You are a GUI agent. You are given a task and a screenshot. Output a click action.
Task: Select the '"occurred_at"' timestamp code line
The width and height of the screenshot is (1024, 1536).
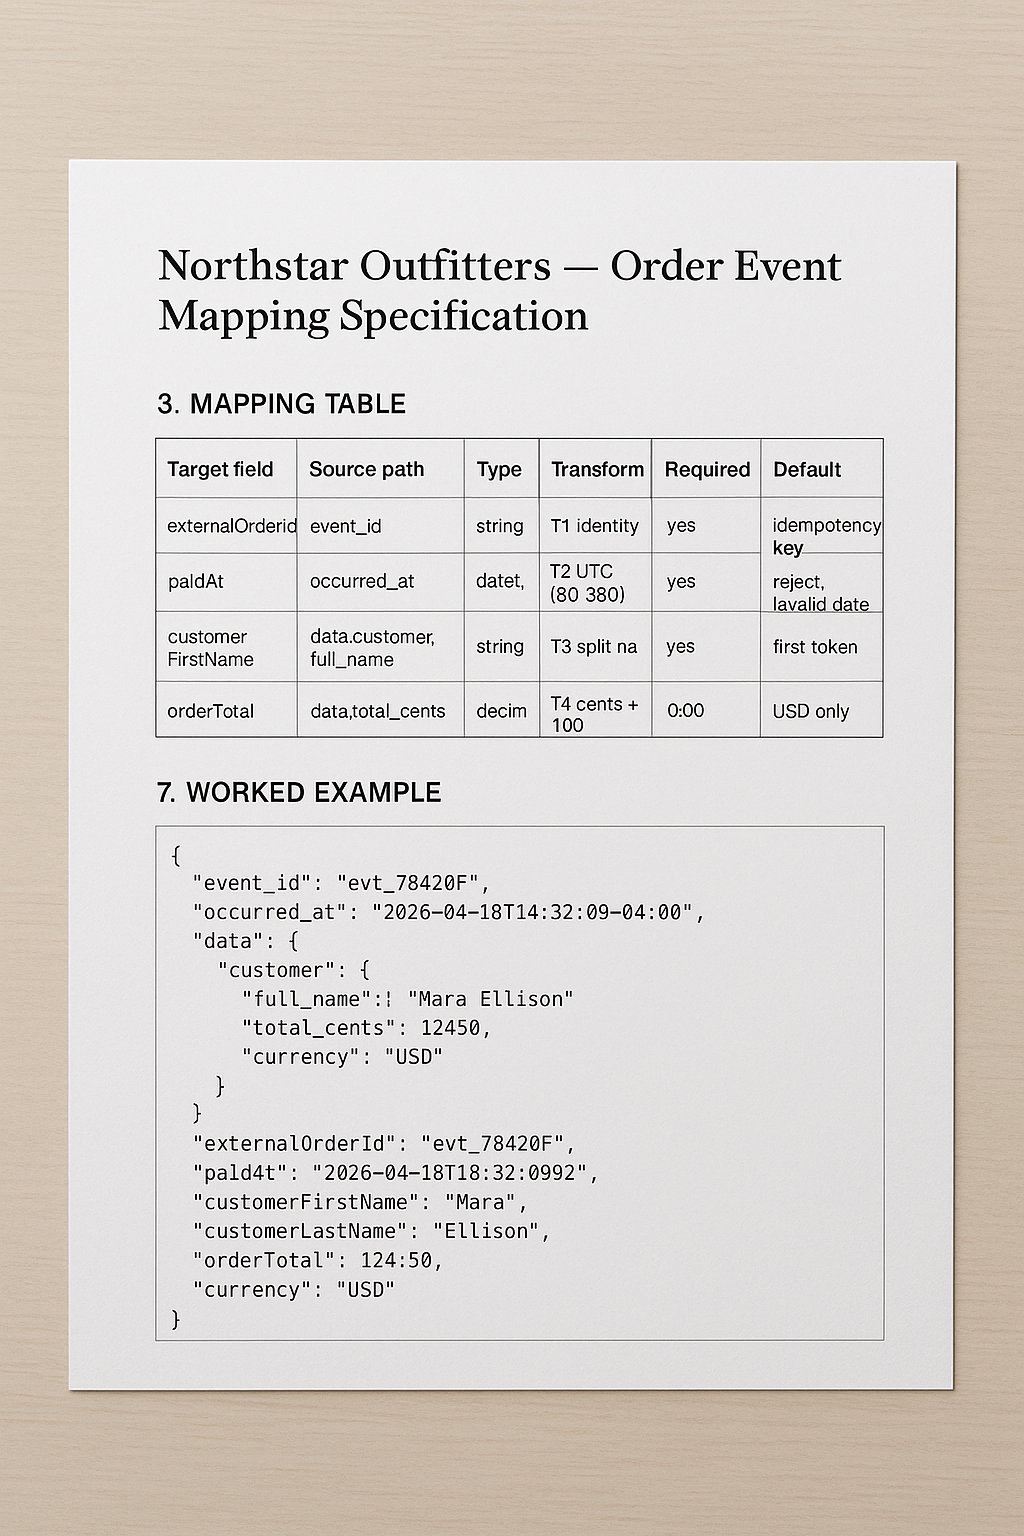tap(449, 912)
